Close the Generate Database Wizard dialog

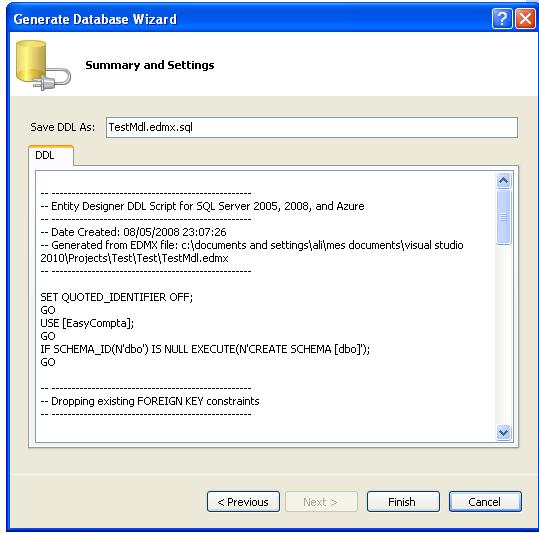coord(525,19)
